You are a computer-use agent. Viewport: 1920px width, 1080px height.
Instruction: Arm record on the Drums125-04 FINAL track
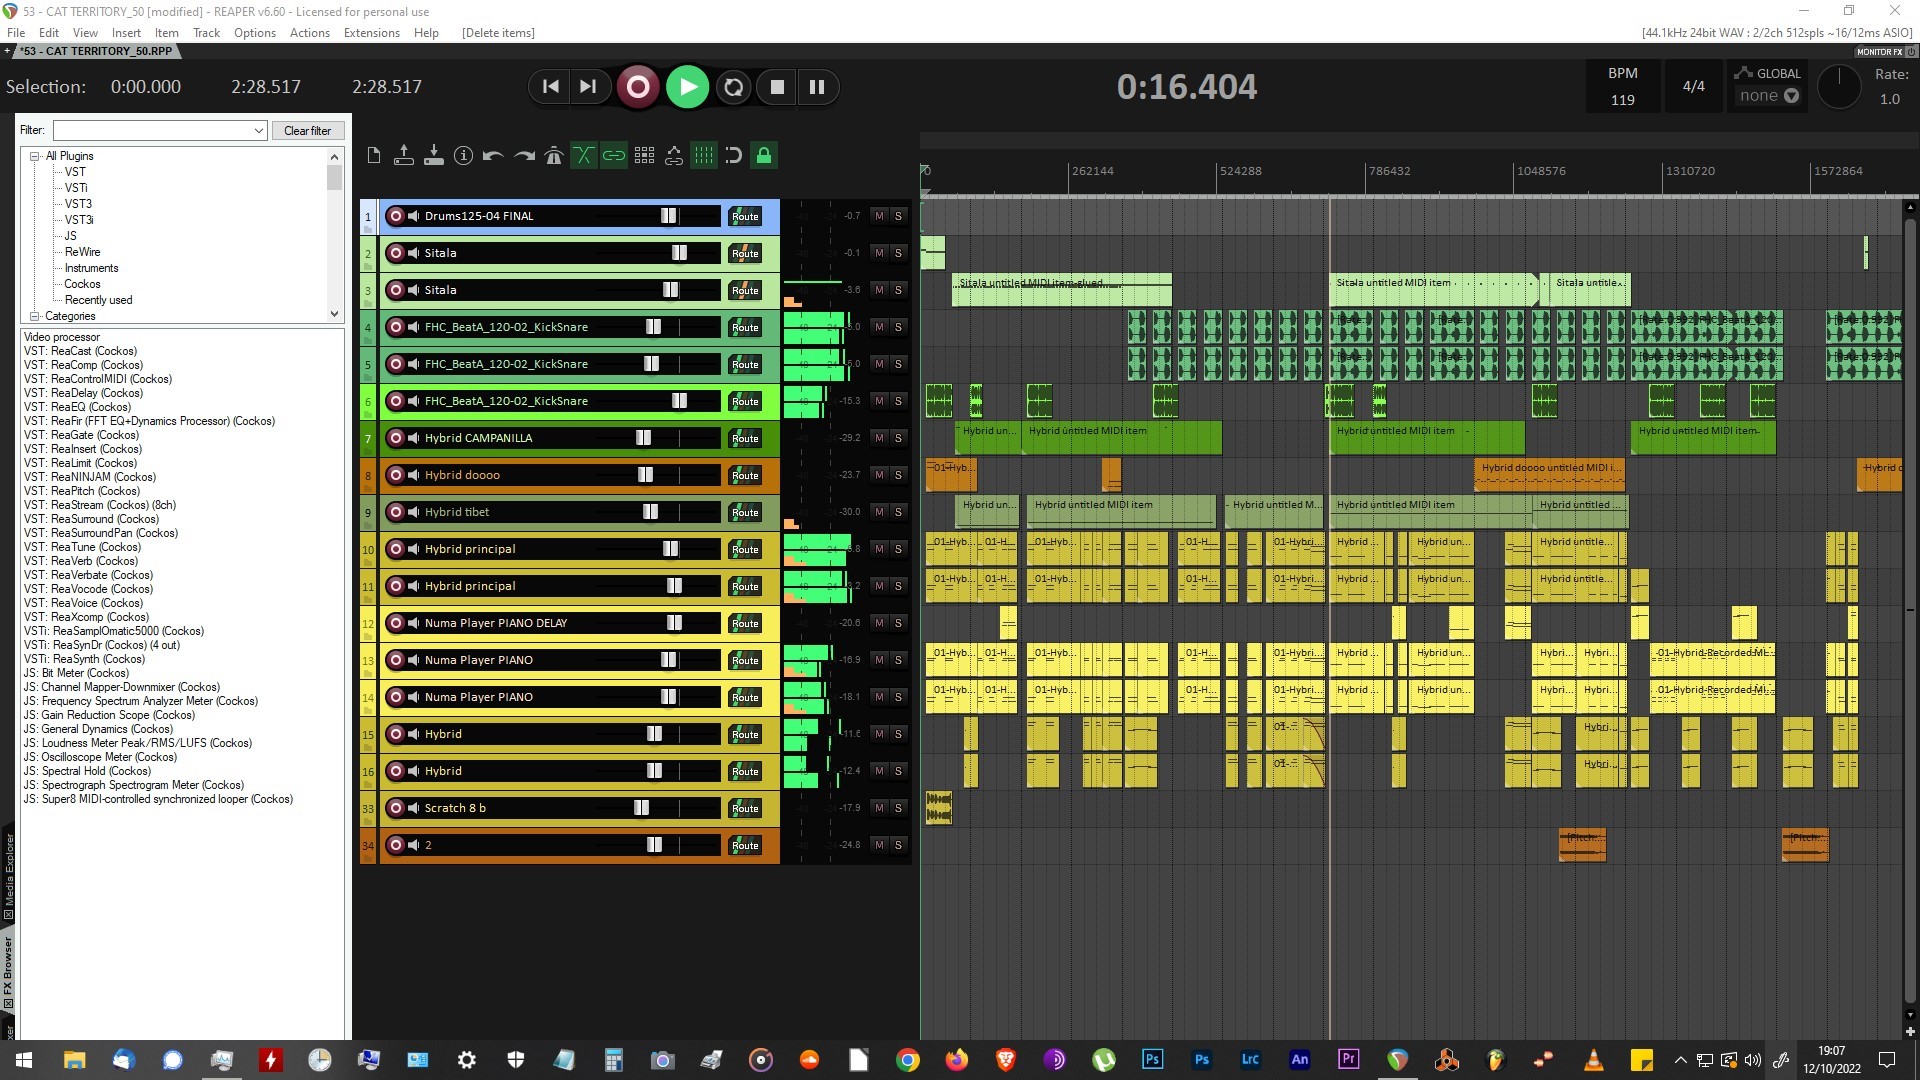396,216
